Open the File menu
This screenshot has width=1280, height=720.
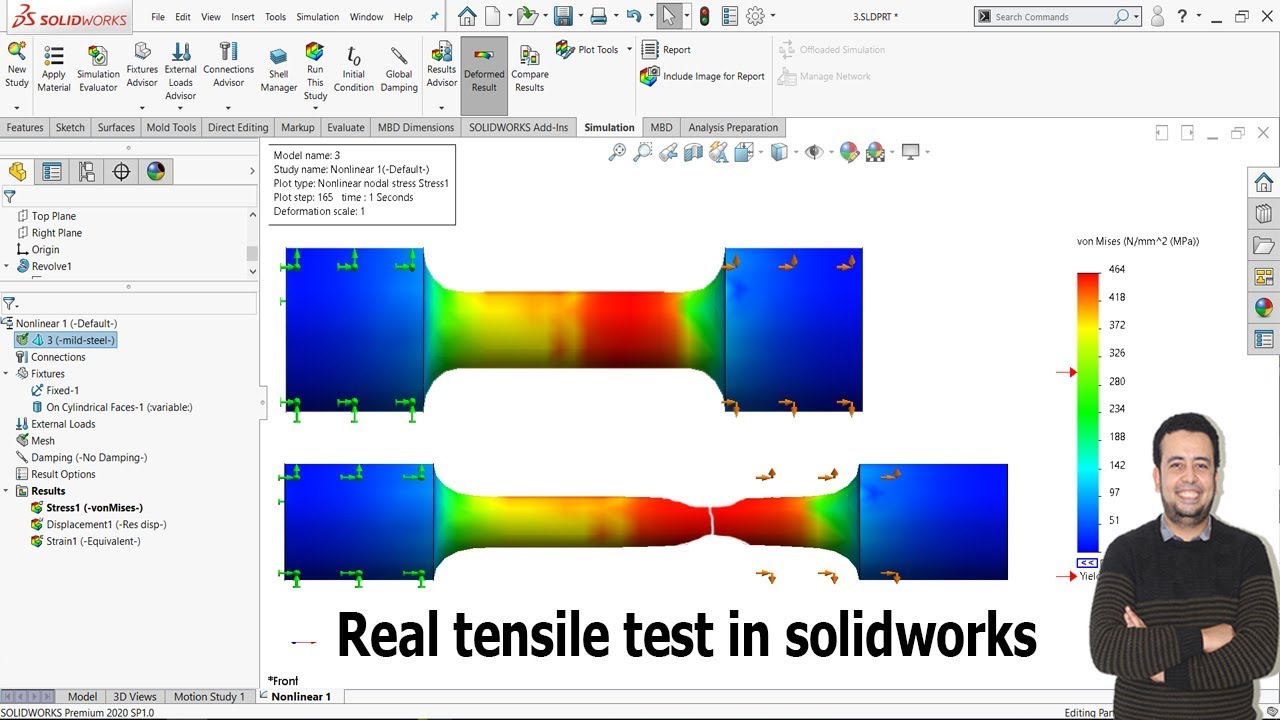point(158,17)
